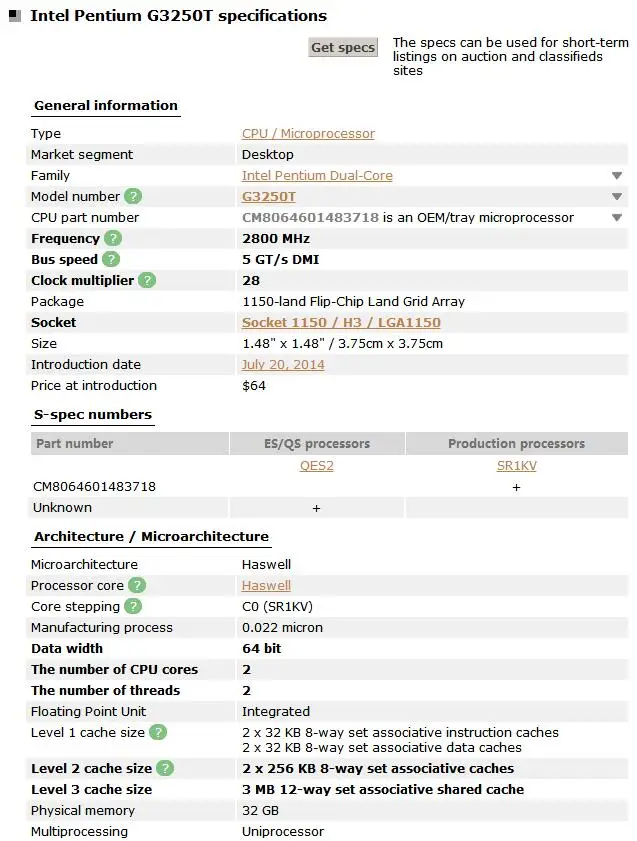Click the July 20, 2014 date link
Screen dimensions: 637x841
tap(283, 365)
